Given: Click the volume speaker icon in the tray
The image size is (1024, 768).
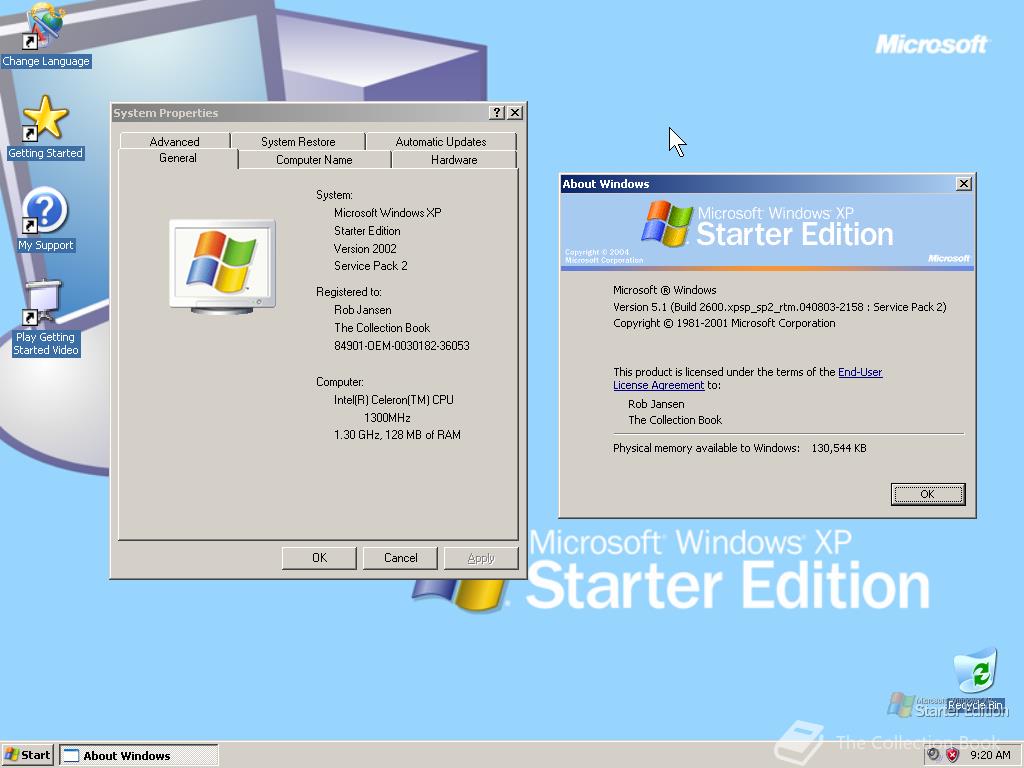Looking at the screenshot, I should (x=933, y=754).
